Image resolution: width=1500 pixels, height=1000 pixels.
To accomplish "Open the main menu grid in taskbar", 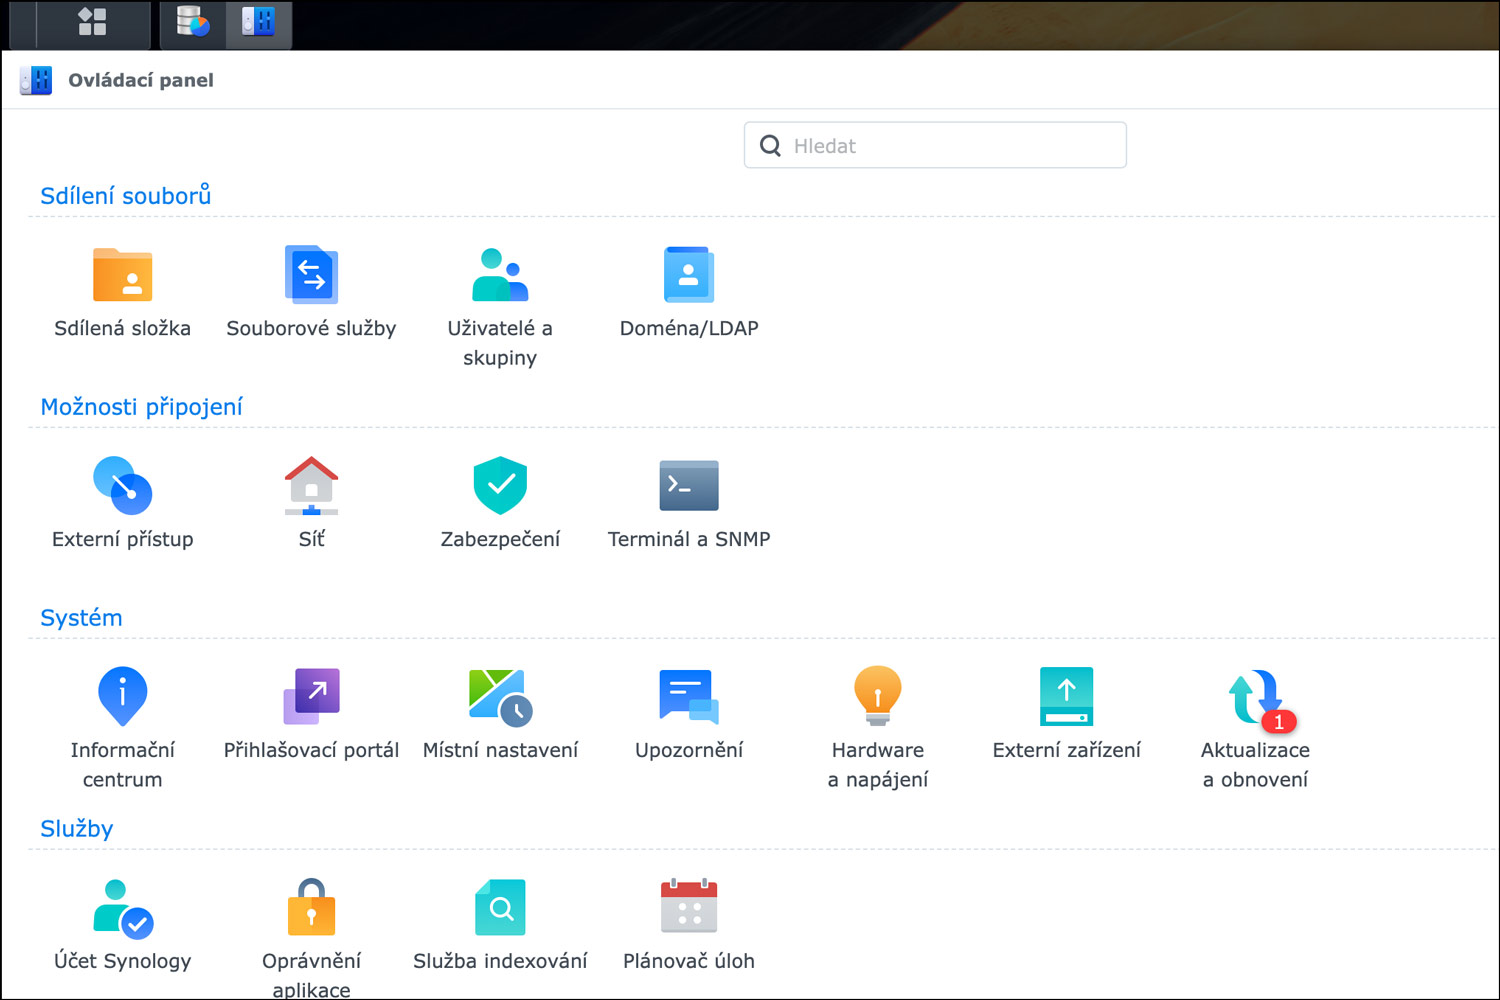I will point(92,22).
